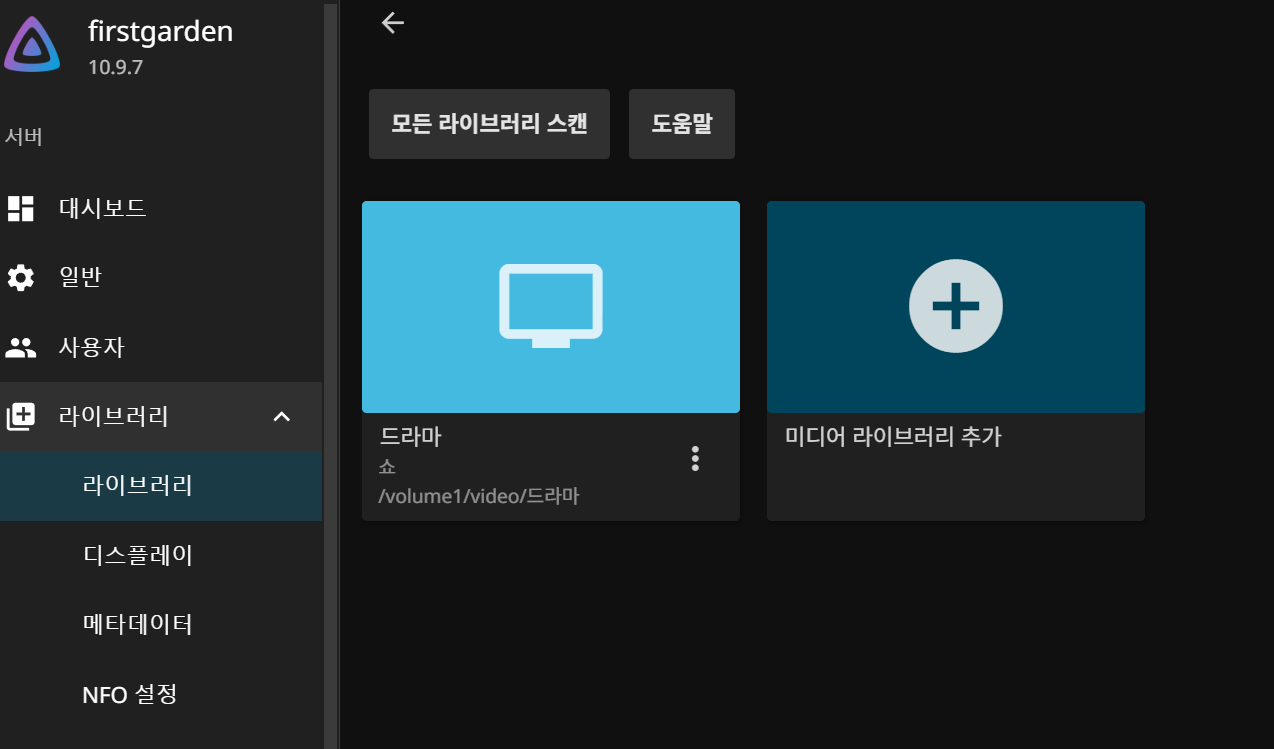Click the firstgarden server name
The width and height of the screenshot is (1274, 749).
pos(160,31)
